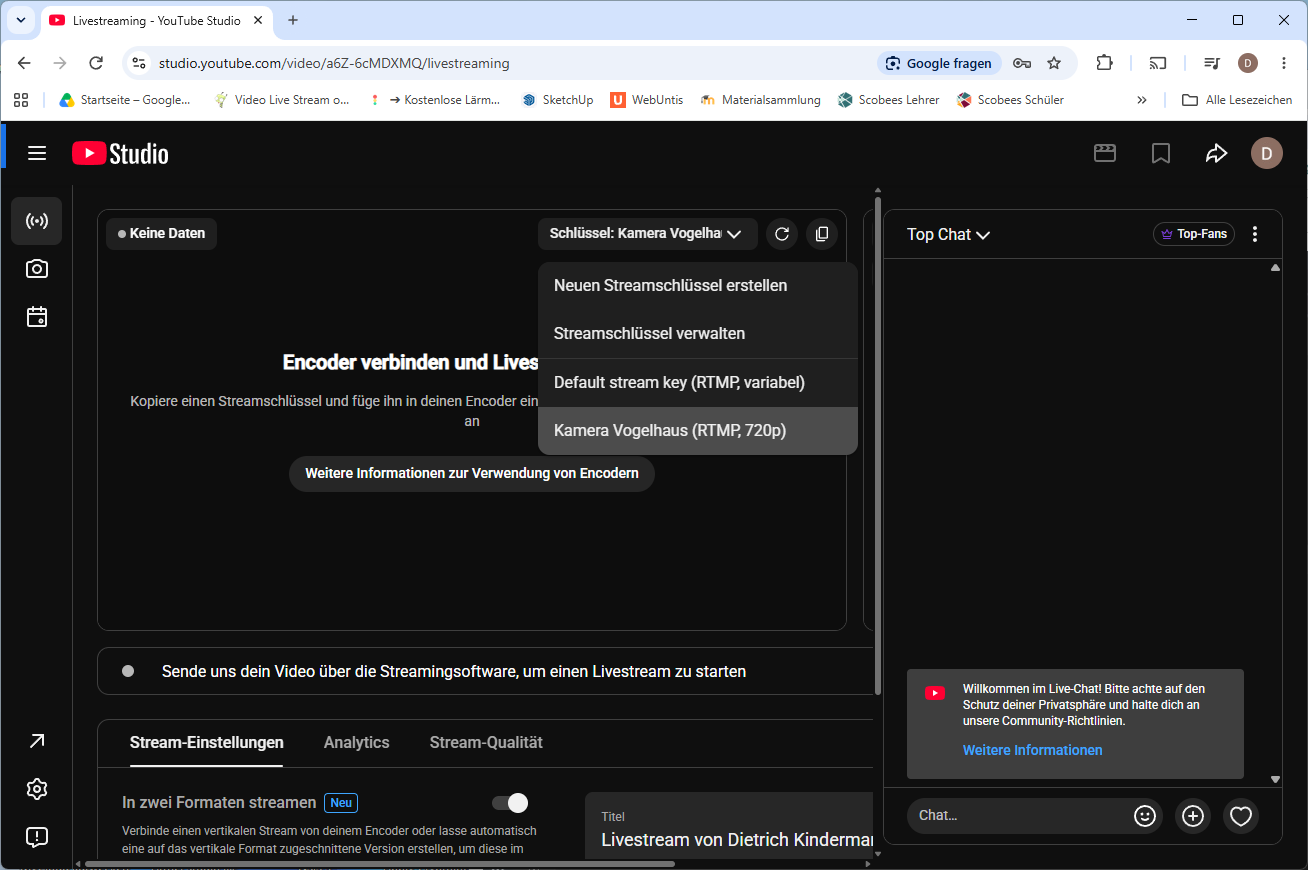Click the heart reaction icon in chat
Screen dimensions: 1308x870
pyautogui.click(x=1241, y=816)
